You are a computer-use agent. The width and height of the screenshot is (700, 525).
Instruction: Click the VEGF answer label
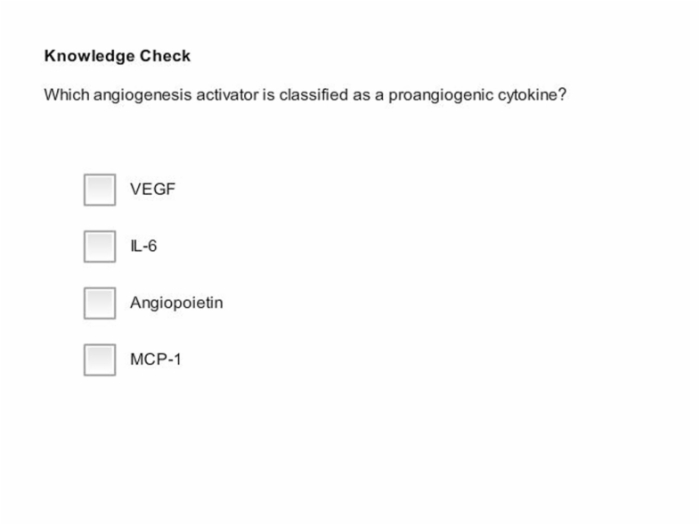point(153,189)
